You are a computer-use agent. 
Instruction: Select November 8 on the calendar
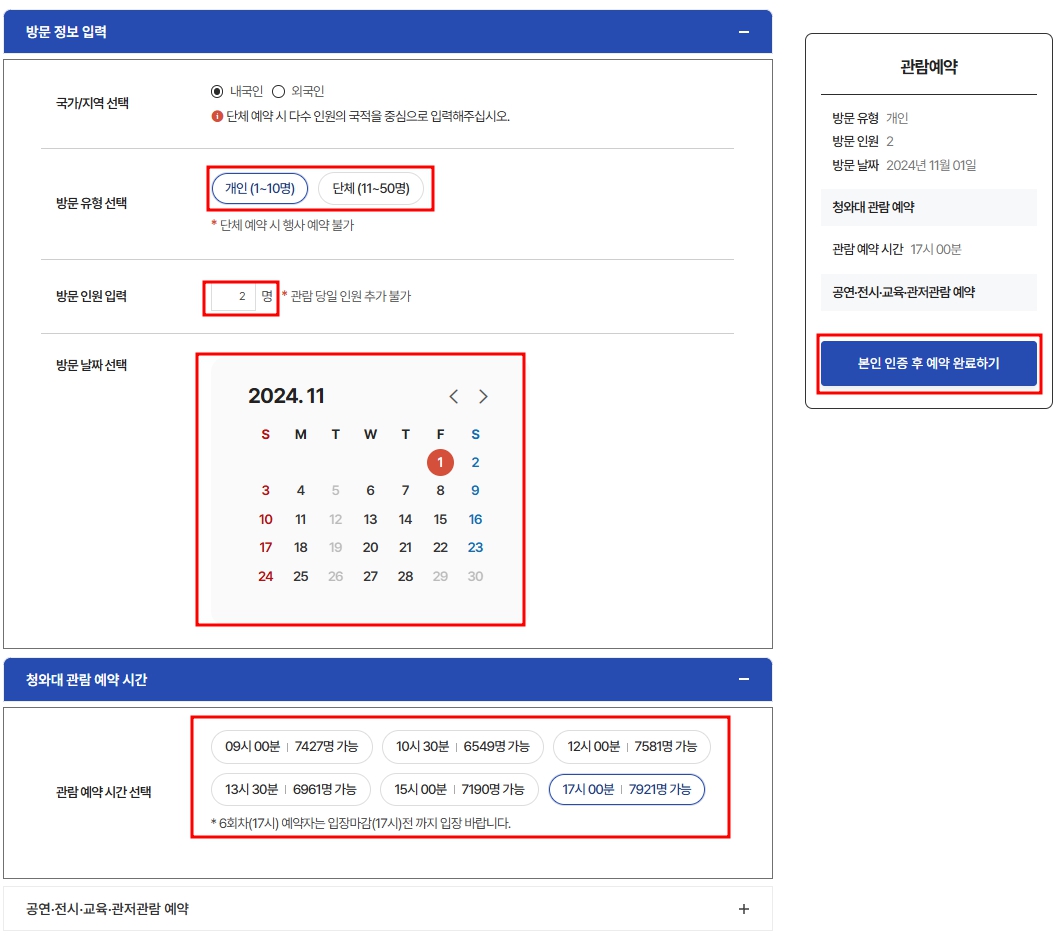coord(440,491)
